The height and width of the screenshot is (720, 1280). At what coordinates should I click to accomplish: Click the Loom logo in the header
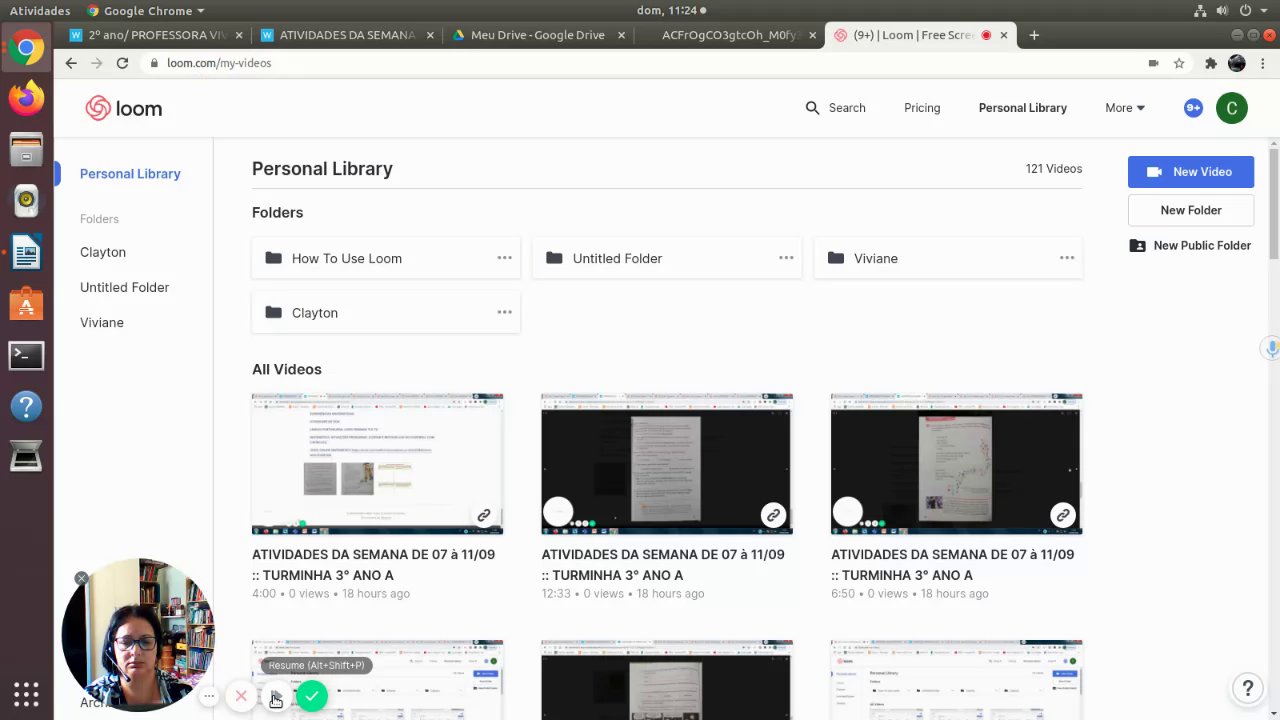pyautogui.click(x=123, y=108)
